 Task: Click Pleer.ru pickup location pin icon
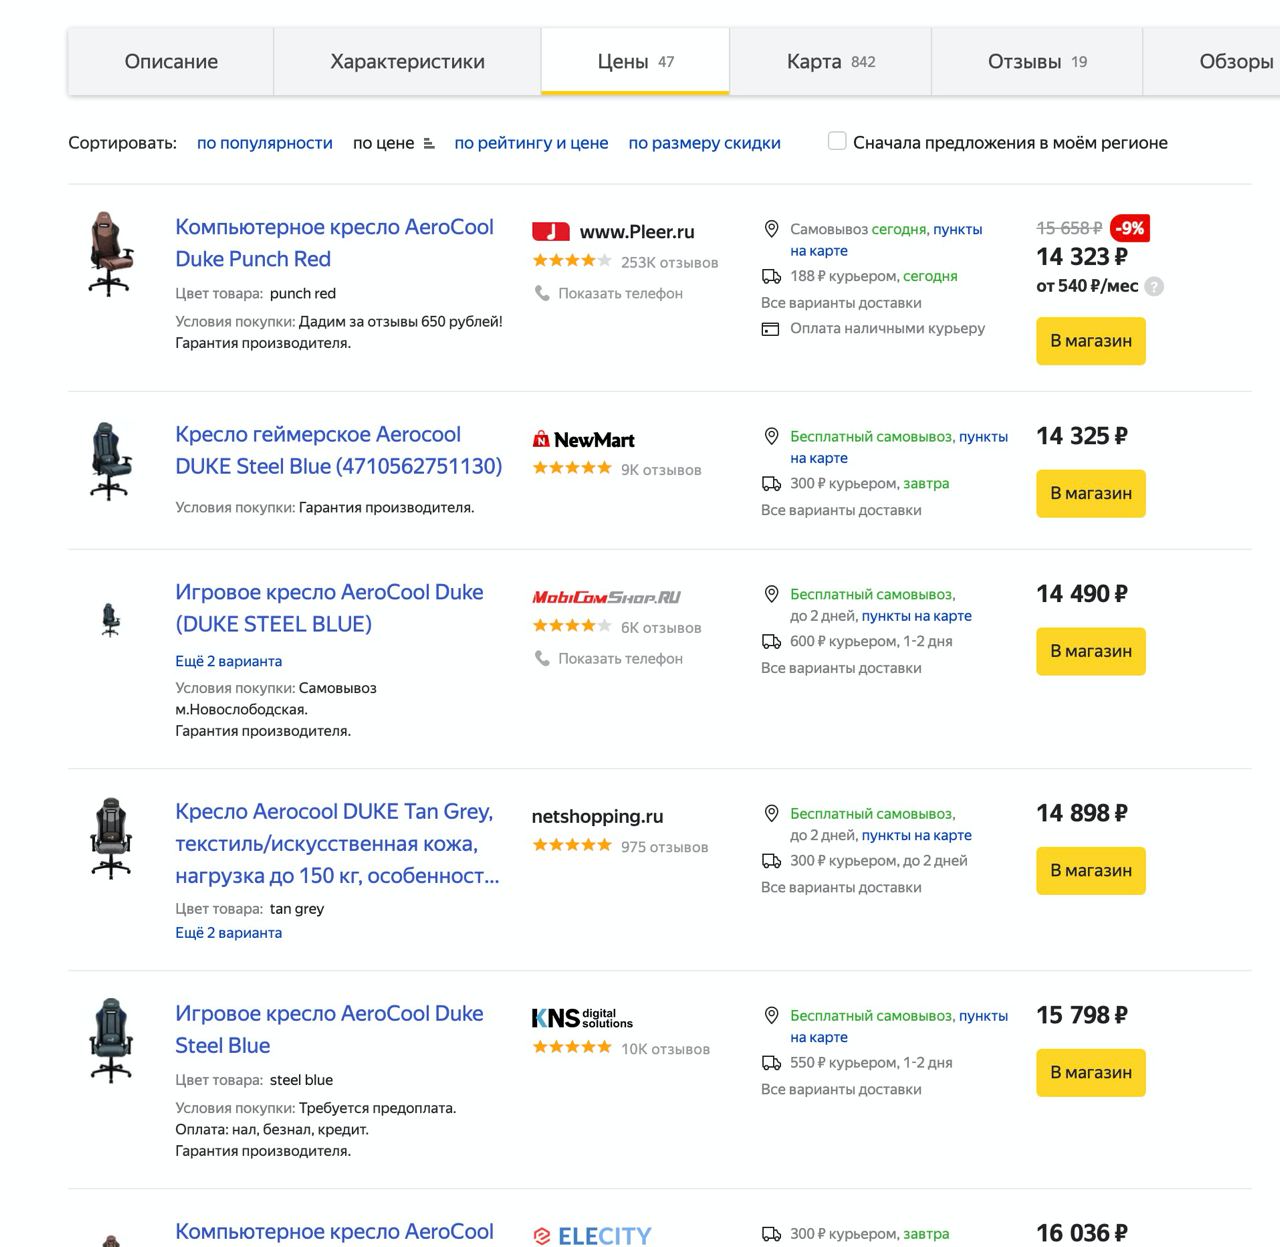pyautogui.click(x=771, y=229)
